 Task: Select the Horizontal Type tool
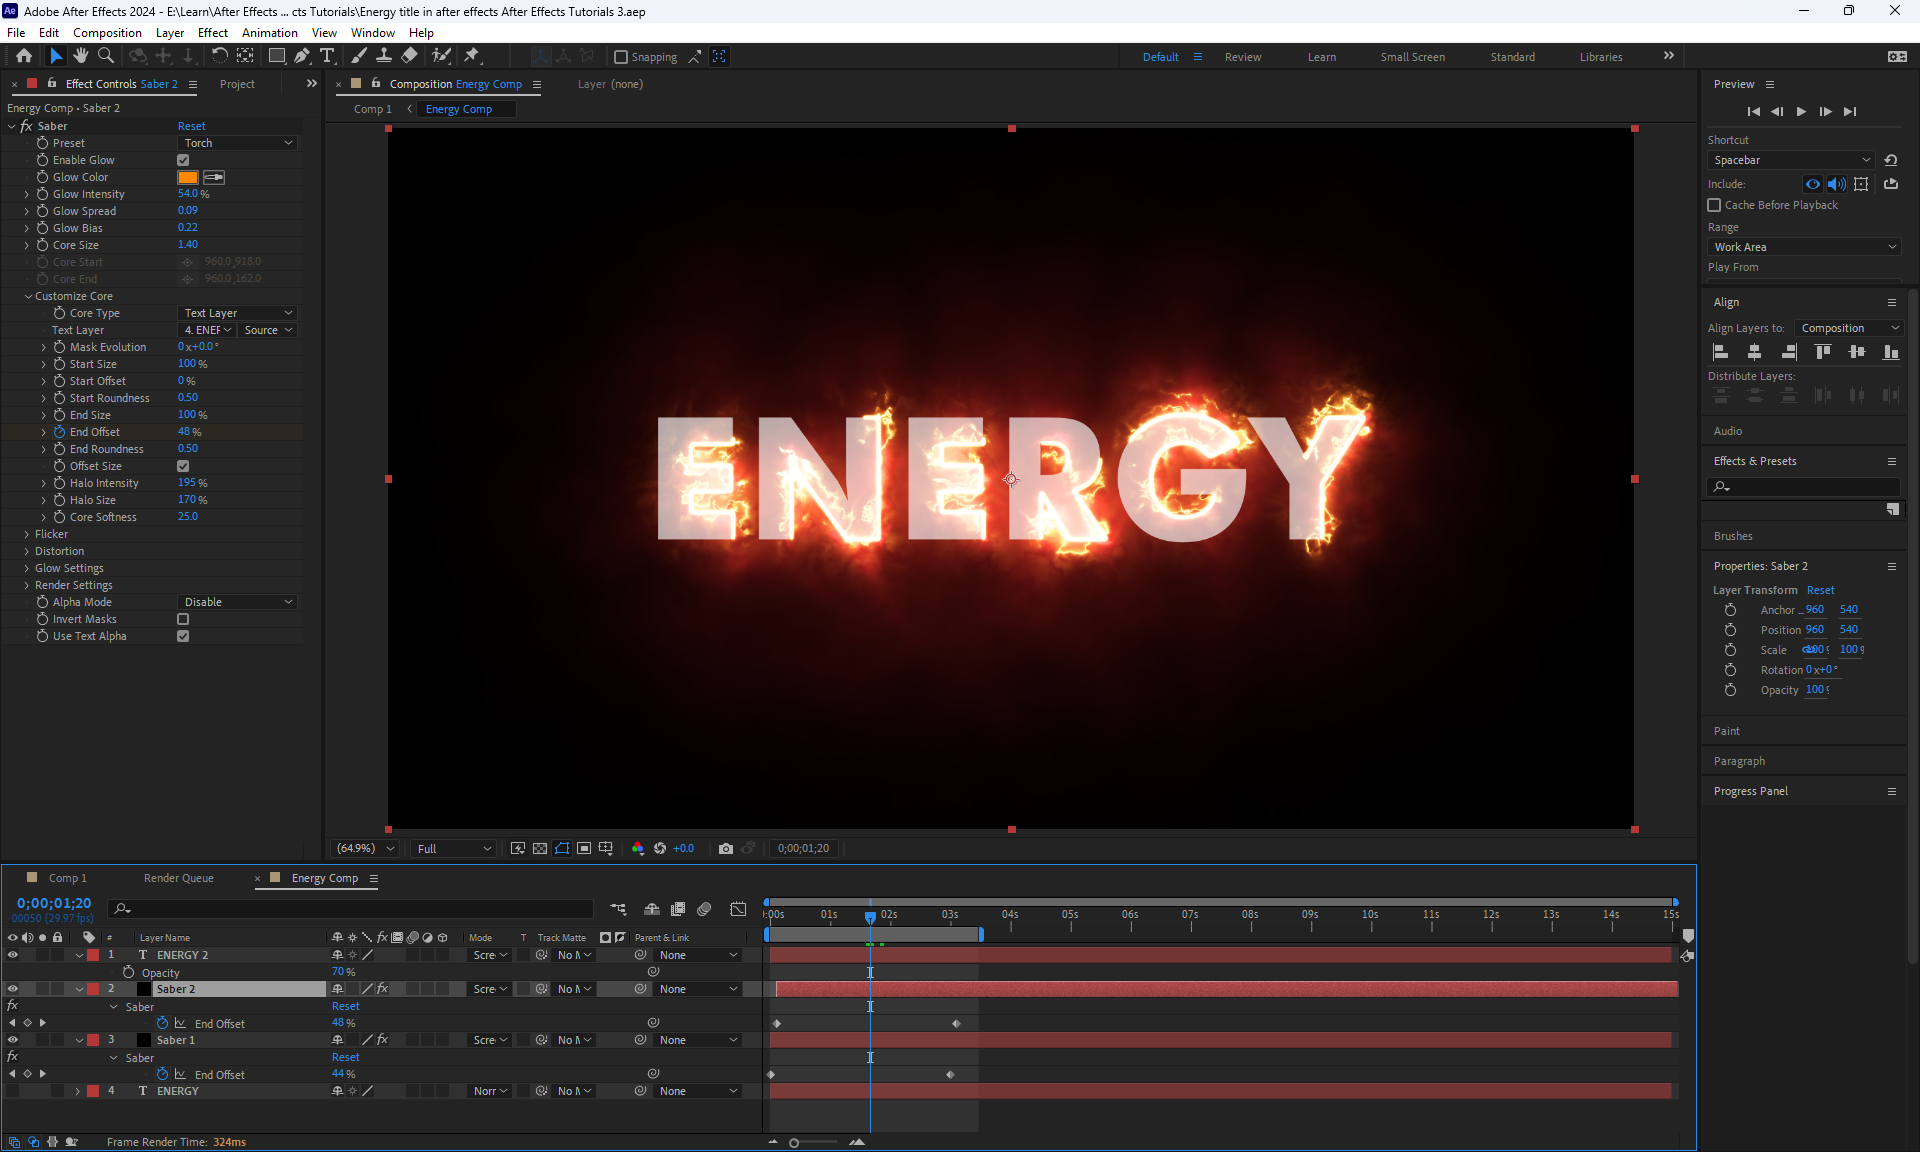pos(327,56)
